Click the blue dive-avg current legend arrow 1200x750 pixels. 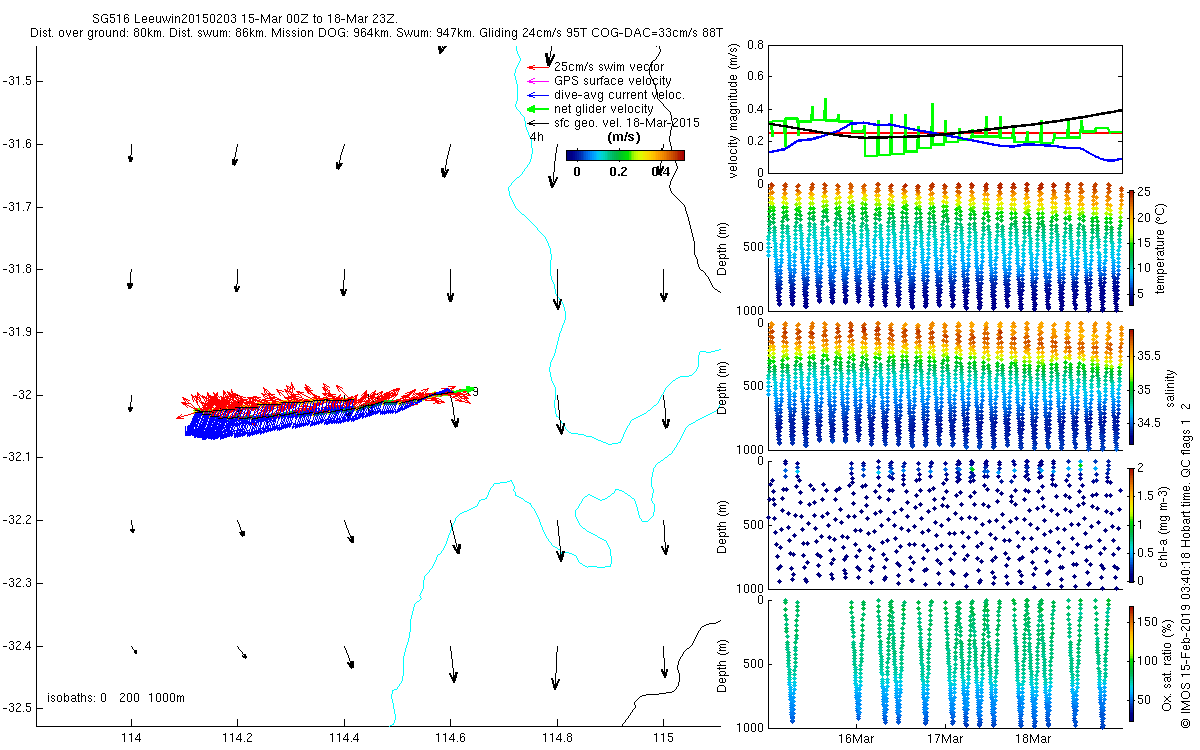[540, 95]
